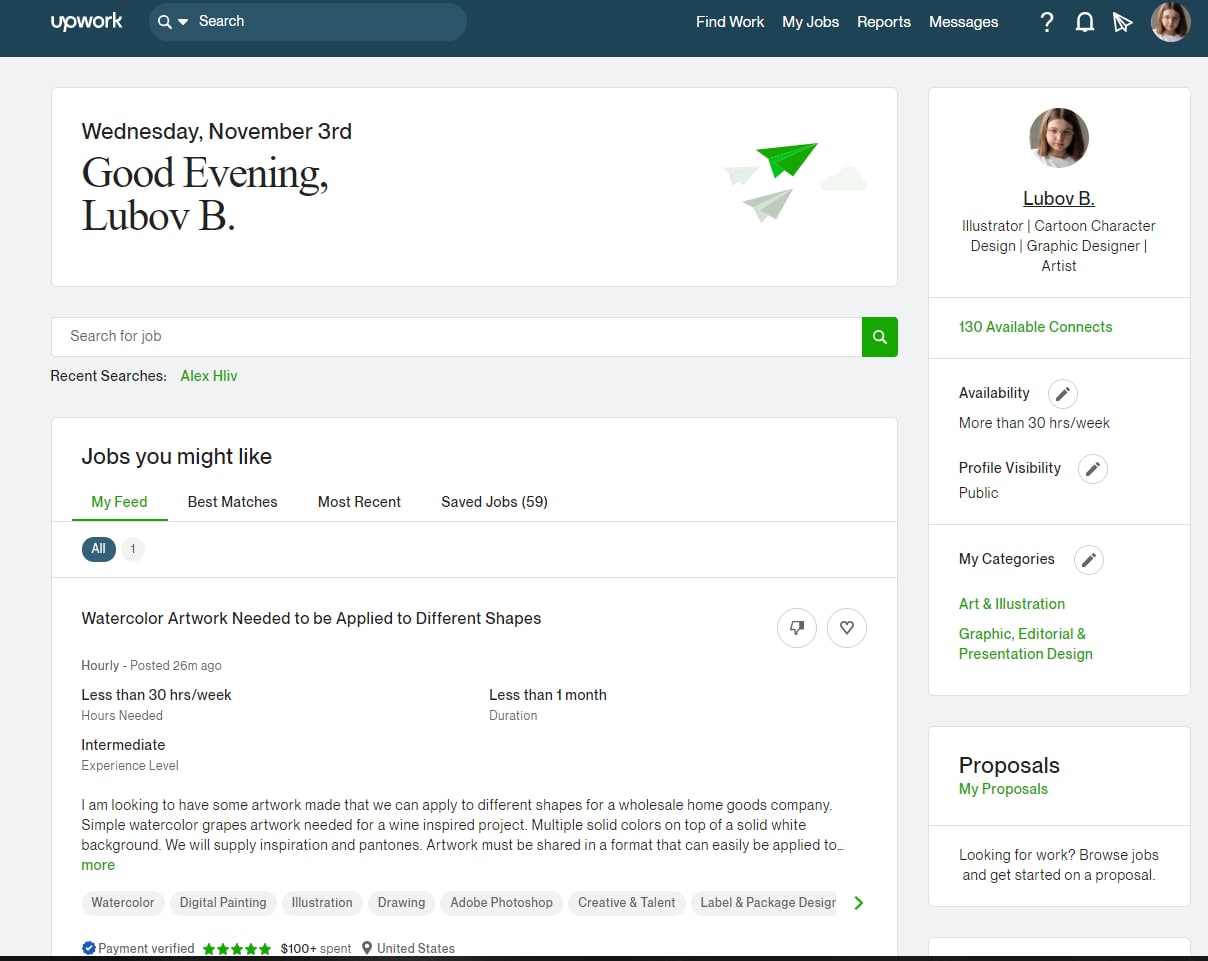The height and width of the screenshot is (961, 1208).
Task: Click the United States location label
Action: (x=408, y=948)
